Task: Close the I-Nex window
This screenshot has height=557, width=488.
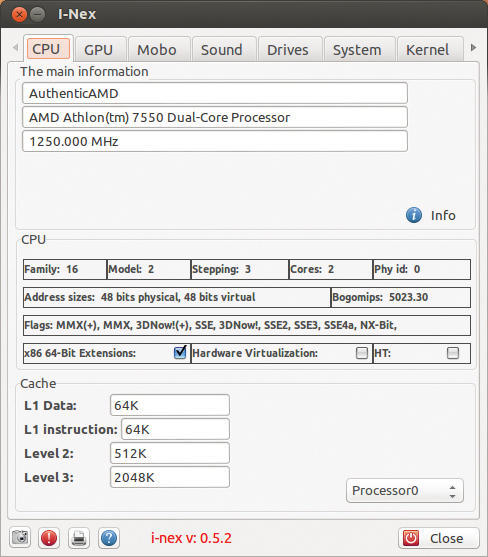Action: [x=19, y=14]
